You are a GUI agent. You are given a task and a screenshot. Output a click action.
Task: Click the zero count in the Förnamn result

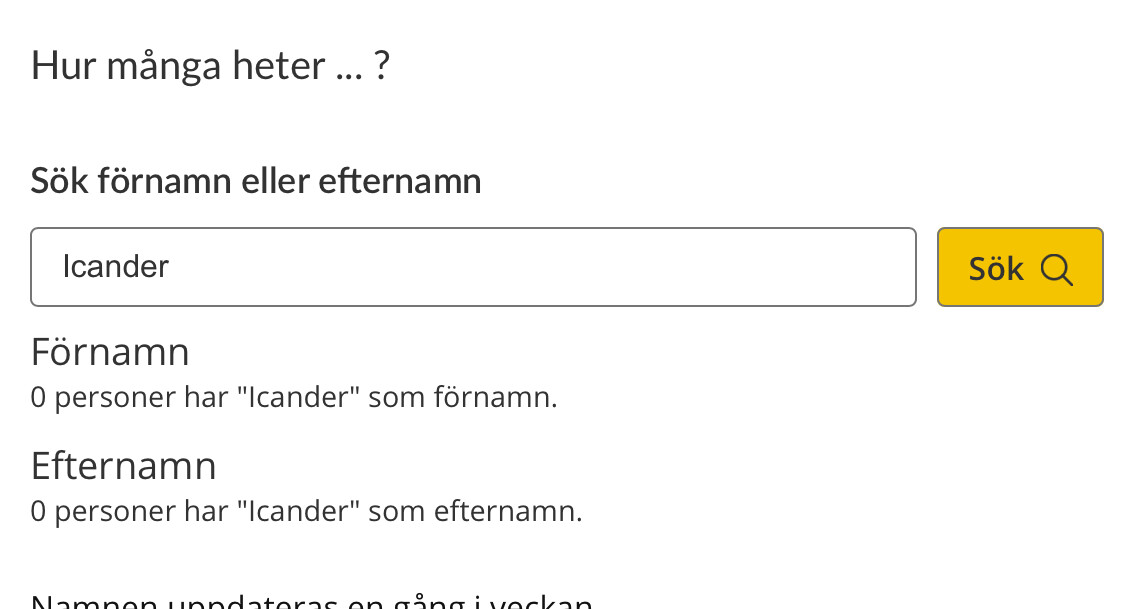(38, 398)
